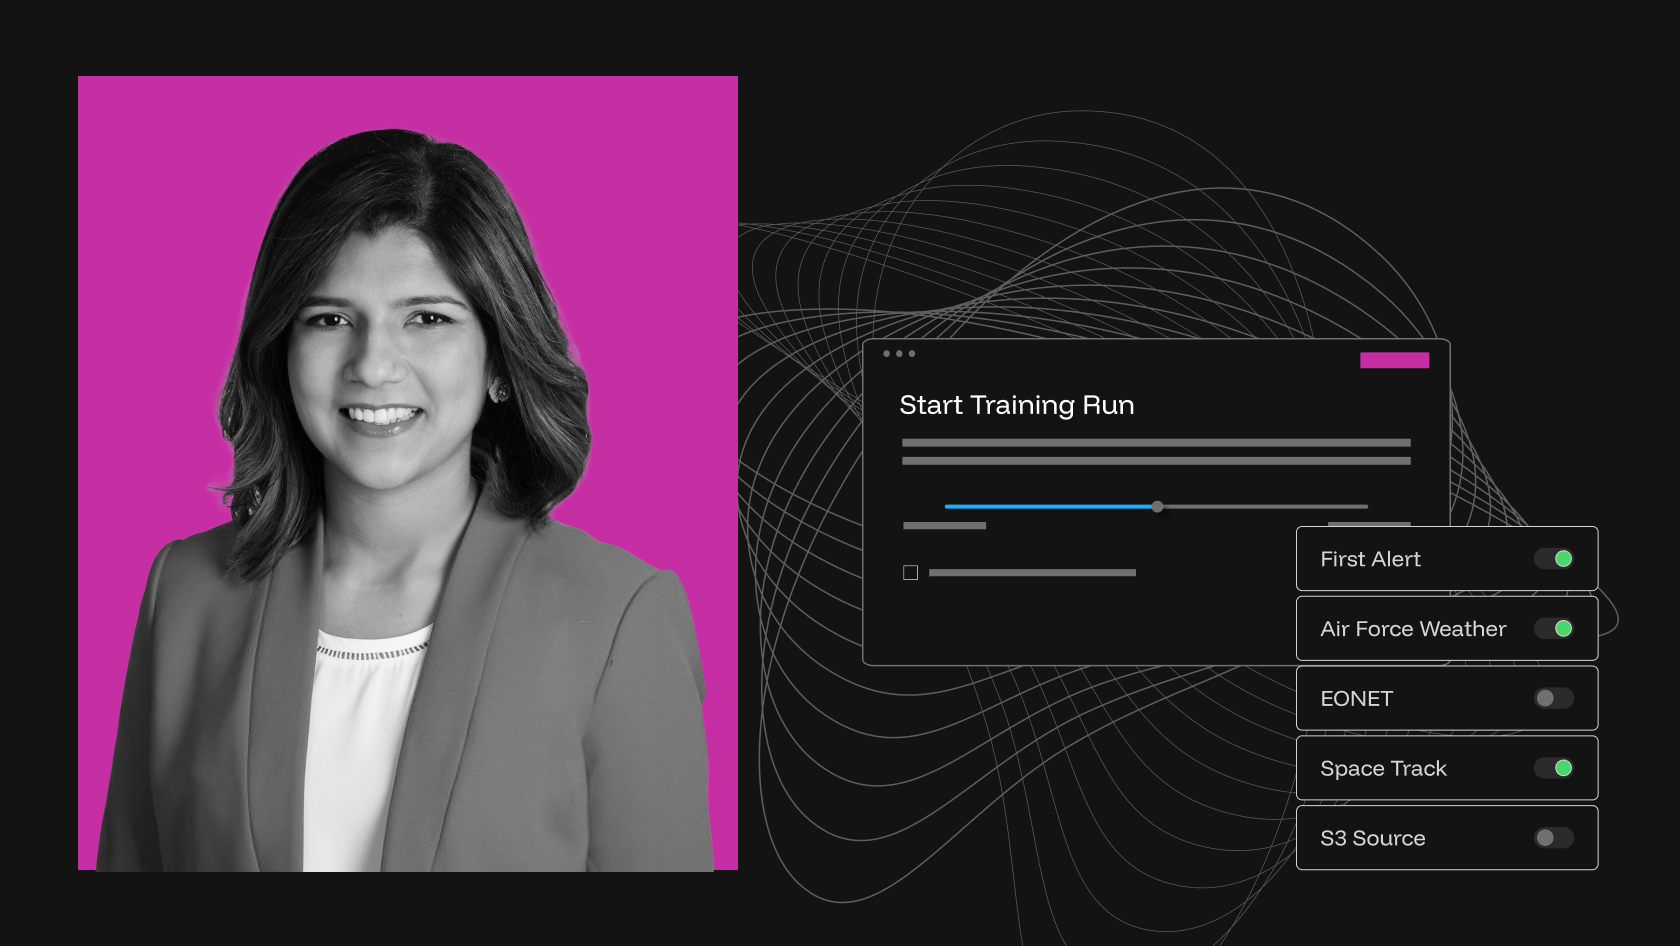Click the S3 Source label text

click(1372, 839)
